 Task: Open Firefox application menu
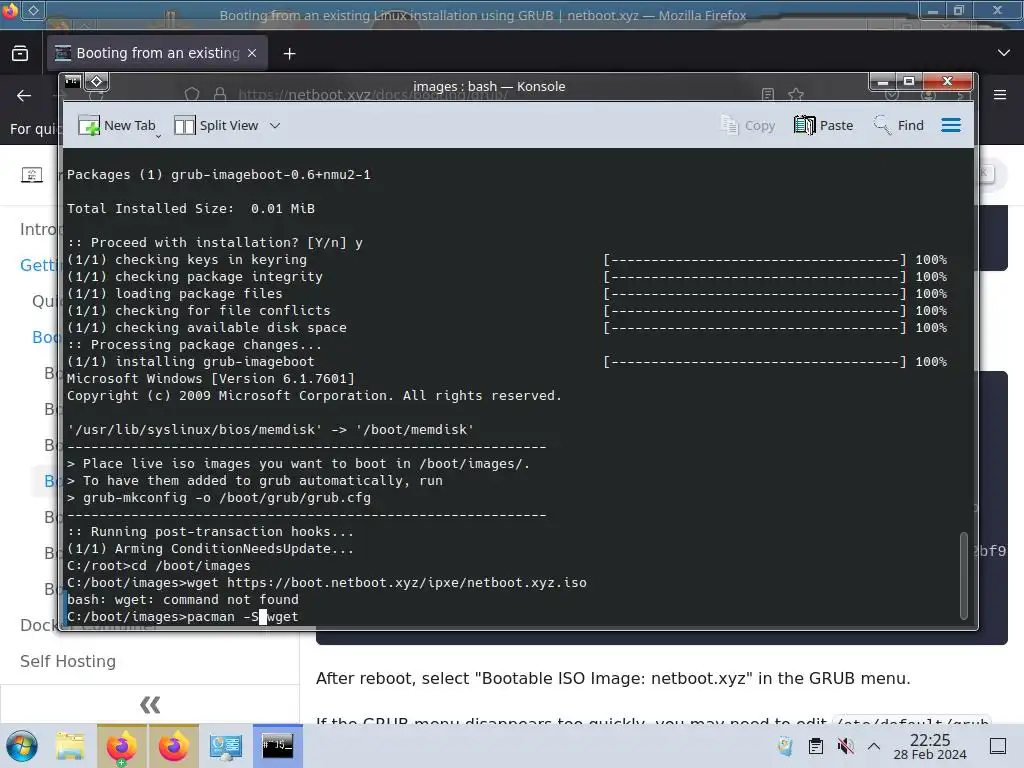[x=1000, y=95]
